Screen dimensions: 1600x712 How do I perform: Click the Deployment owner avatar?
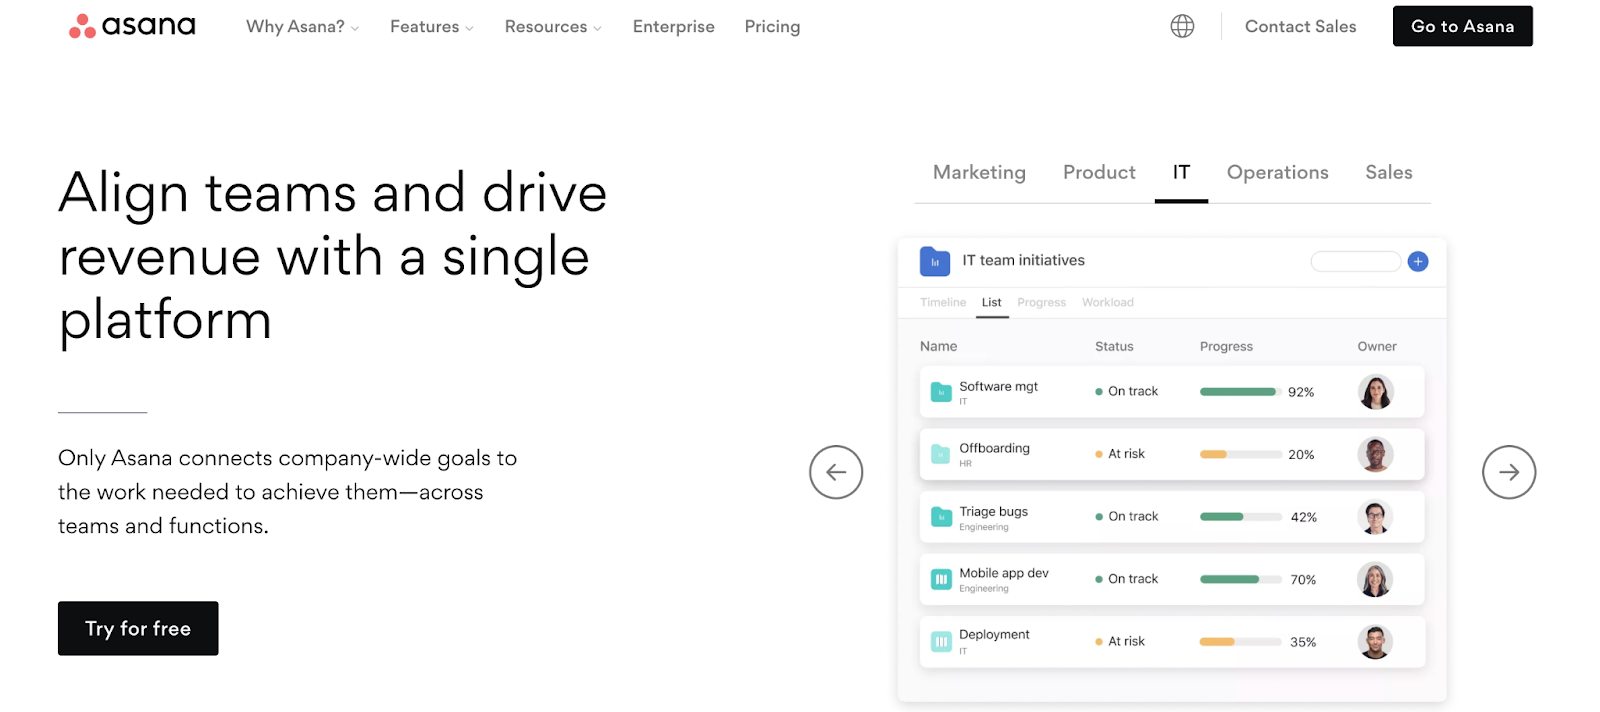click(1376, 641)
